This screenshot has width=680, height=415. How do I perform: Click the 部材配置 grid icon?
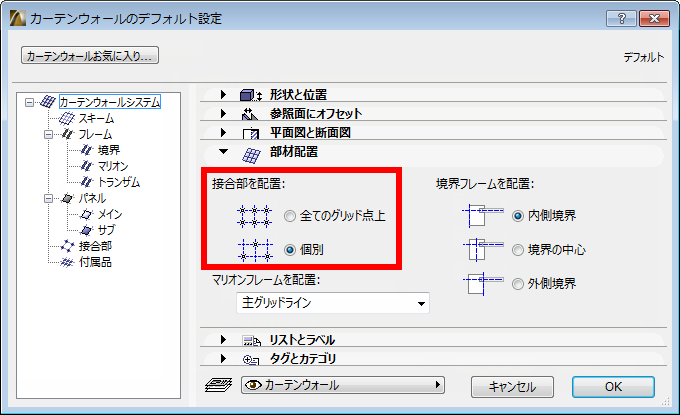coord(252,155)
